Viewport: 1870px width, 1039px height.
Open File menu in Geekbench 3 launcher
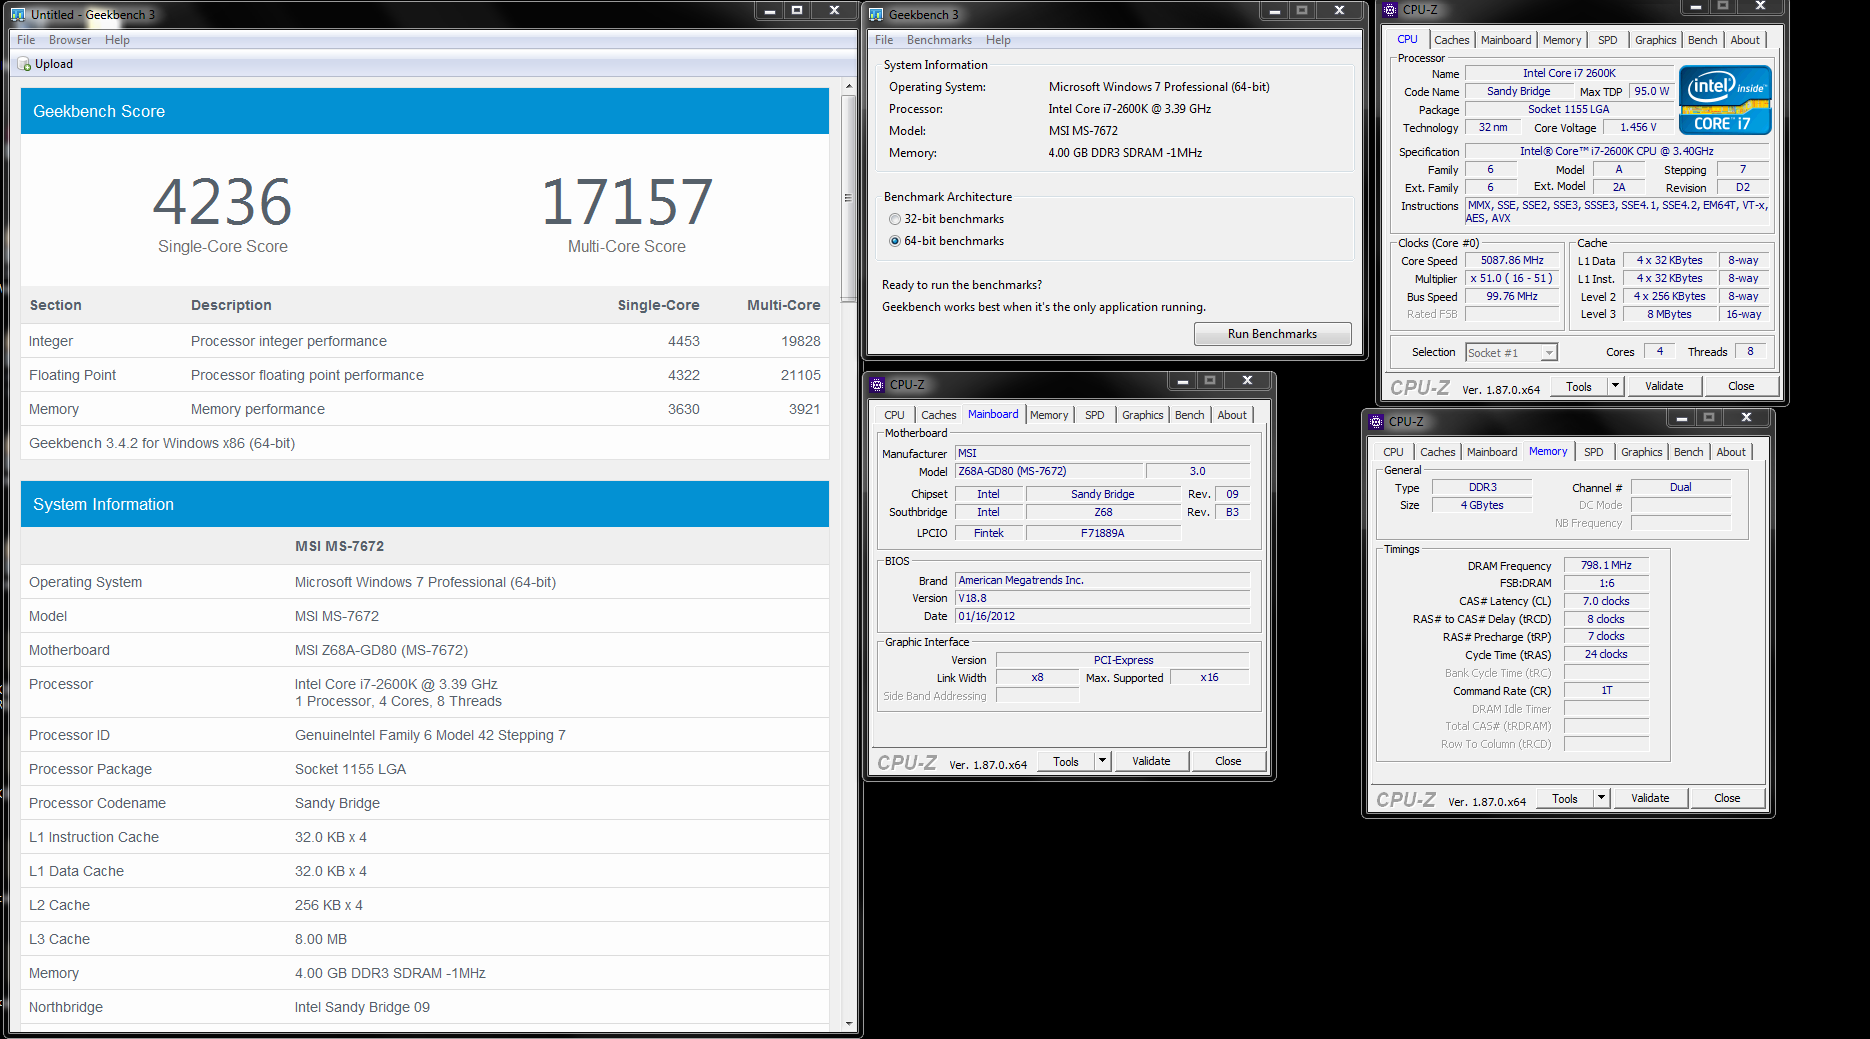coord(884,40)
